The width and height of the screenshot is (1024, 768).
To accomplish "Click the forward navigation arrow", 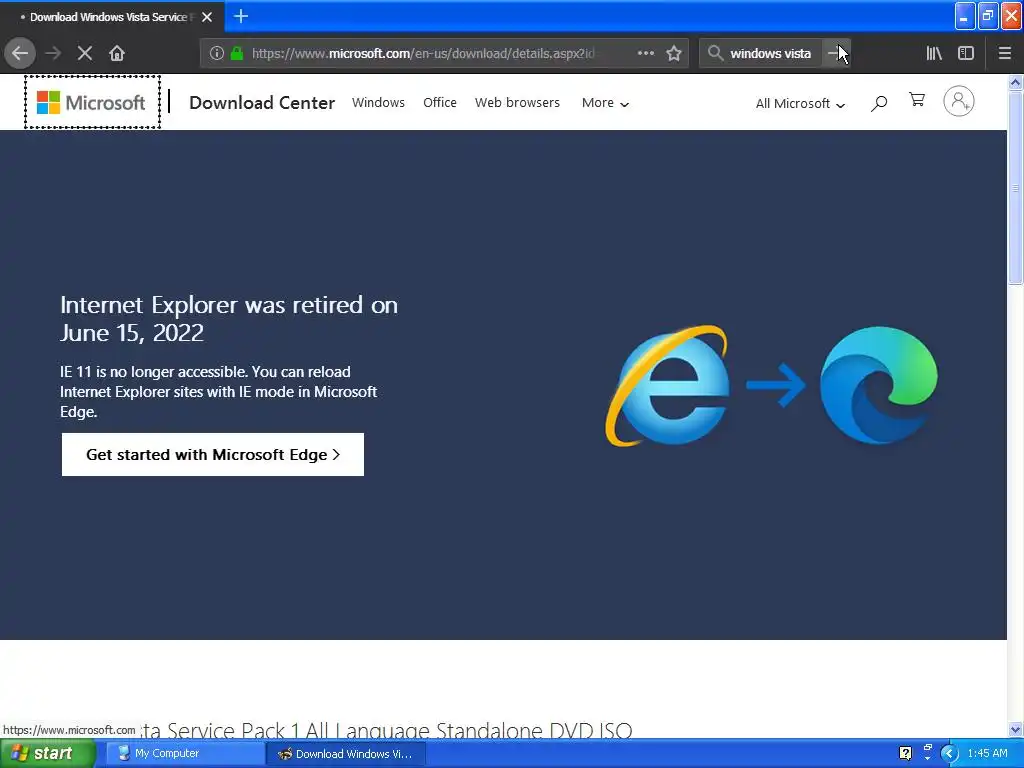I will point(53,53).
